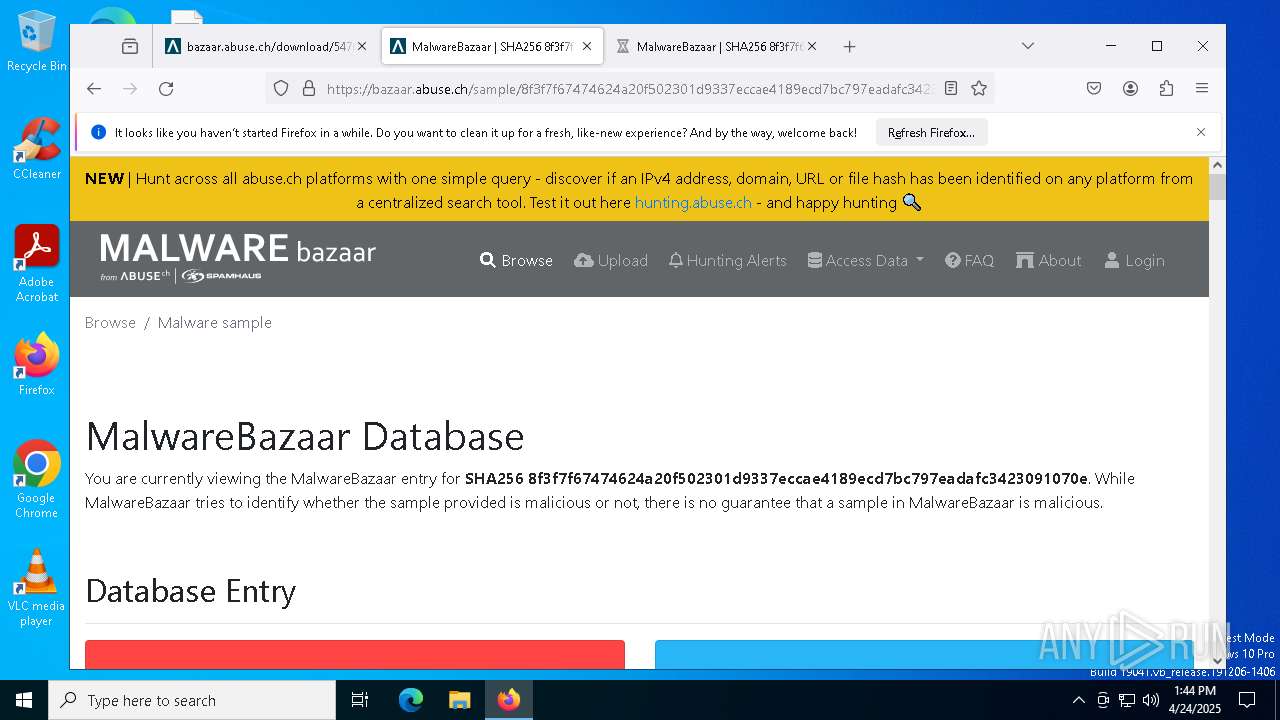Dismiss the Firefox refresh notification
Screen dimensions: 1280x720
(1201, 132)
